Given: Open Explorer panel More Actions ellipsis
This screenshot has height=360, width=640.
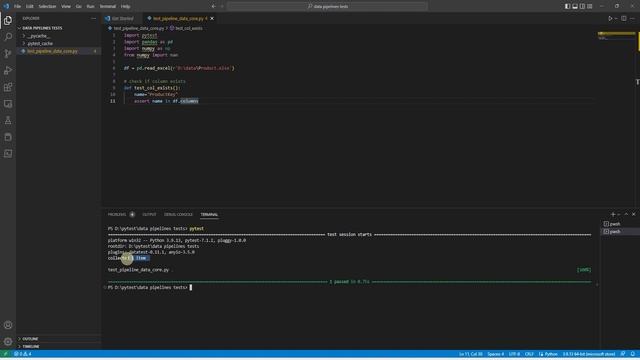Looking at the screenshot, I should click(93, 18).
